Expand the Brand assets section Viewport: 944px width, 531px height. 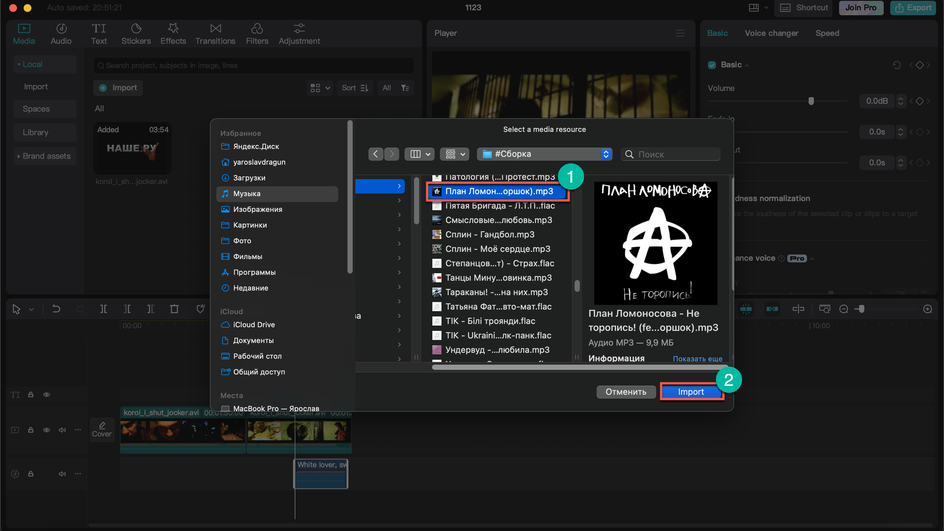coord(45,156)
